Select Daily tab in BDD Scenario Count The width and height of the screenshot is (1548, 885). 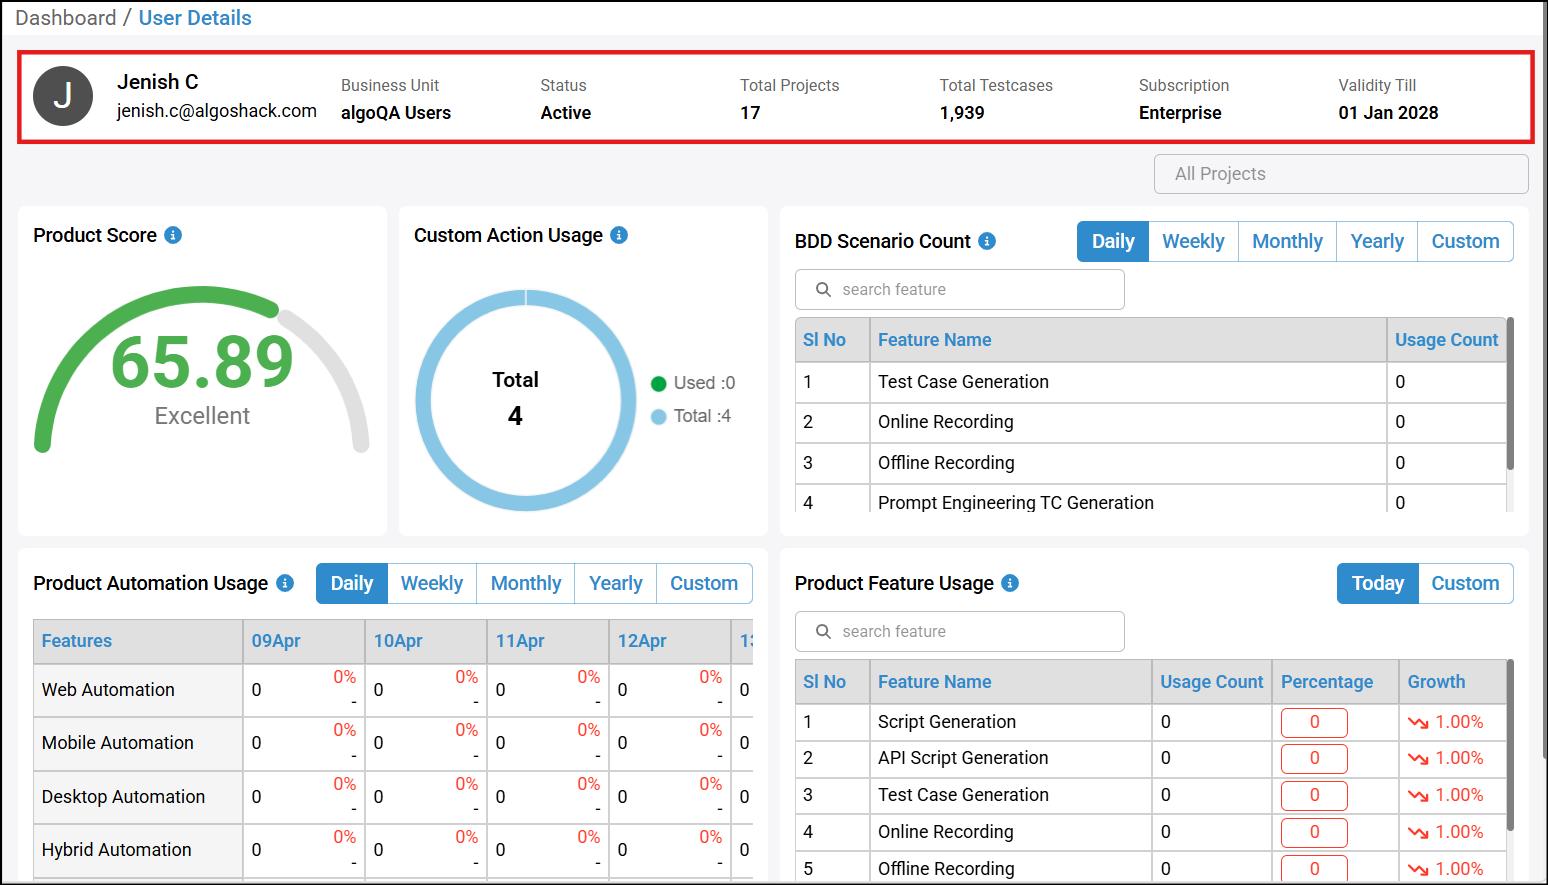click(1113, 241)
